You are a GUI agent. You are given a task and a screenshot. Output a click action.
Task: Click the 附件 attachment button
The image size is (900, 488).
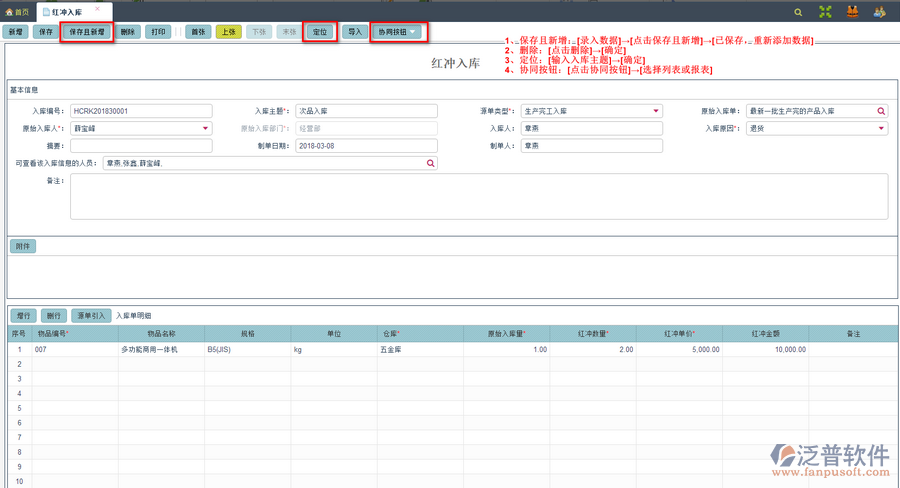pyautogui.click(x=23, y=246)
